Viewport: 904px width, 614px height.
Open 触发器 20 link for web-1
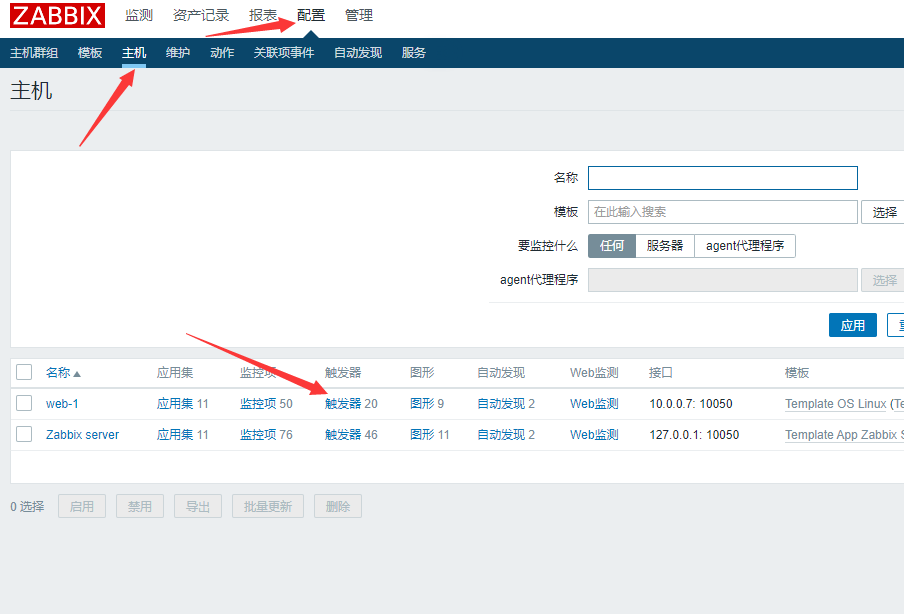[343, 404]
